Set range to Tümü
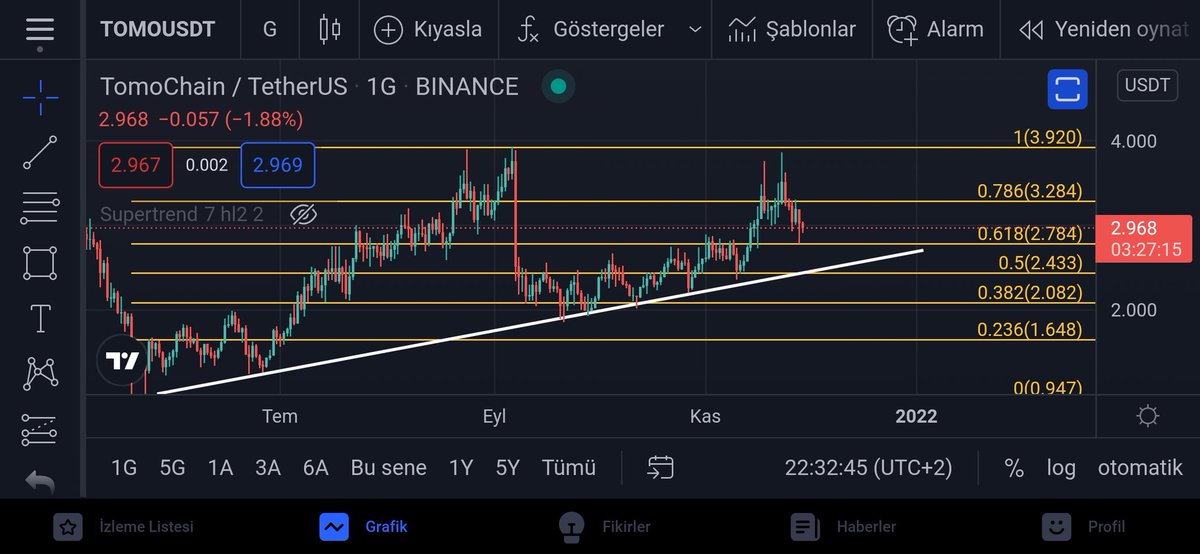Viewport: 1200px width, 554px height. pos(569,468)
